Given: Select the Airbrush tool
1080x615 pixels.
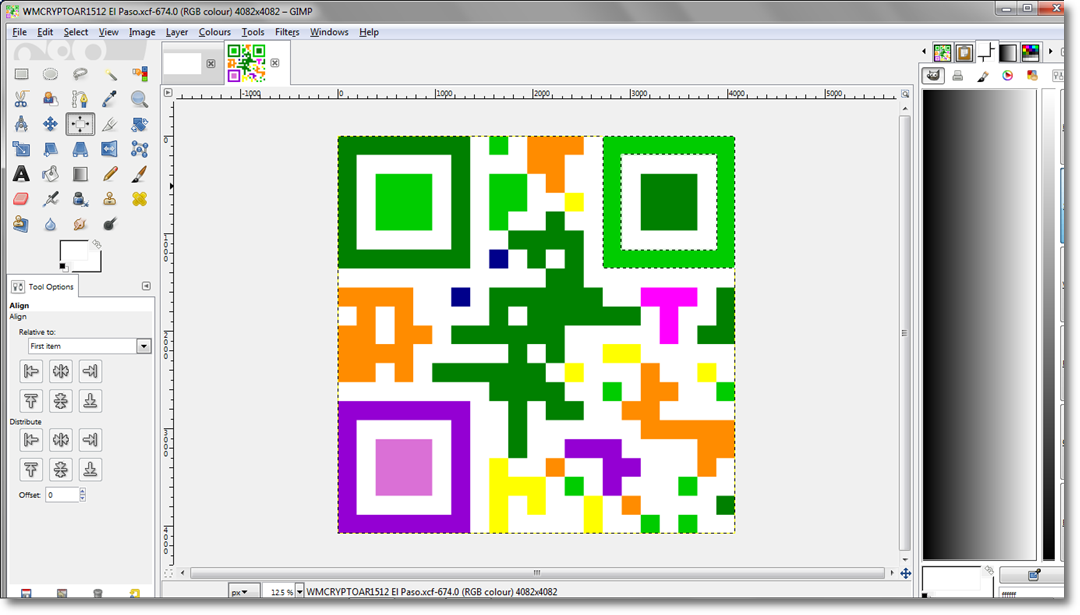Looking at the screenshot, I should [50, 199].
